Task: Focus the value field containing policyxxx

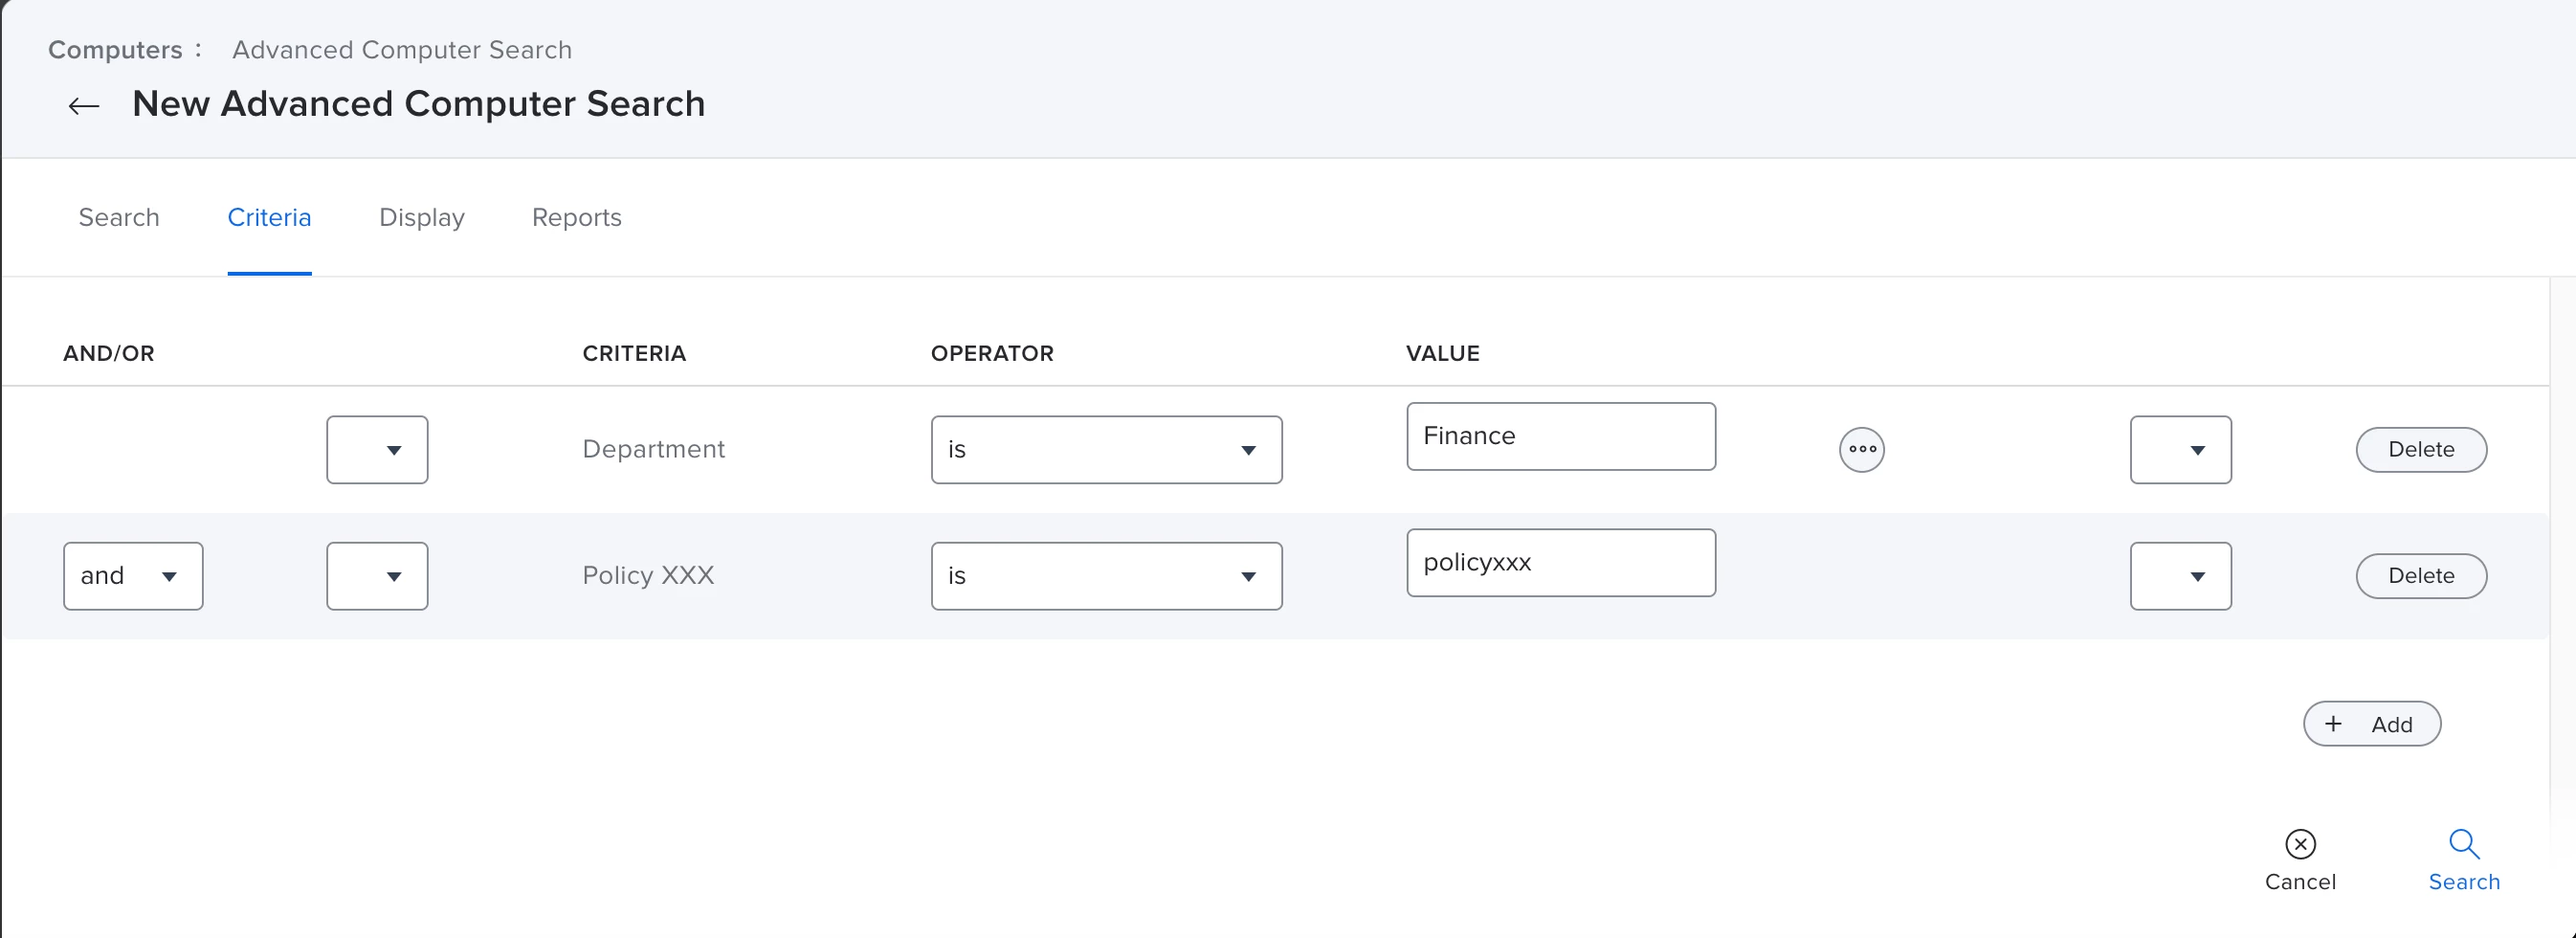Action: coord(1561,562)
